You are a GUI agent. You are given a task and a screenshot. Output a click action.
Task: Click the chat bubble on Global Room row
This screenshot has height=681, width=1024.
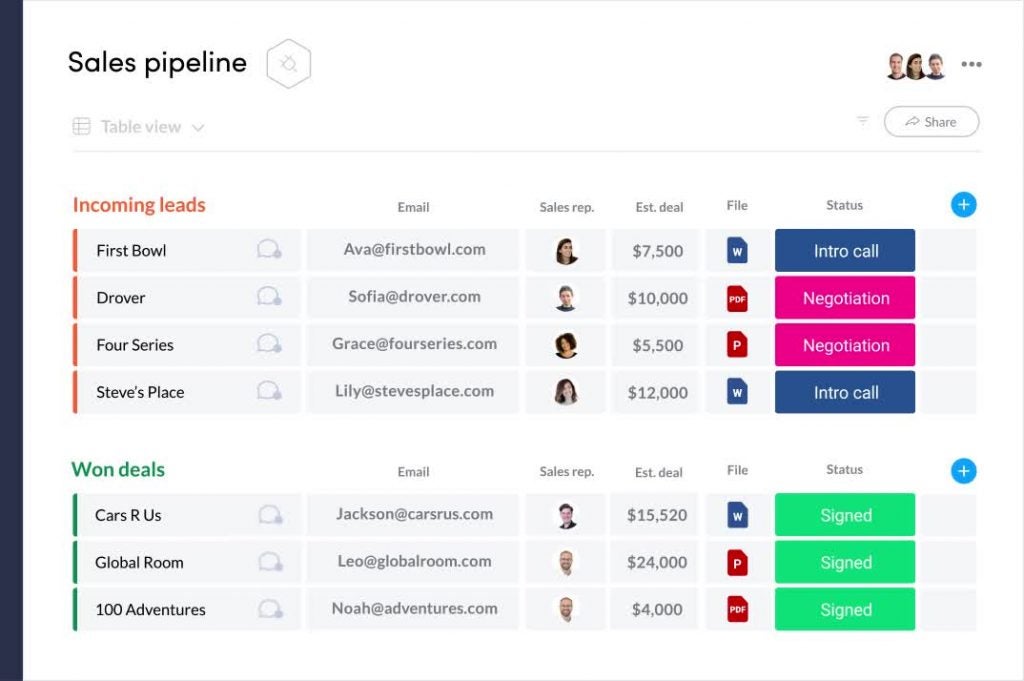coord(268,562)
